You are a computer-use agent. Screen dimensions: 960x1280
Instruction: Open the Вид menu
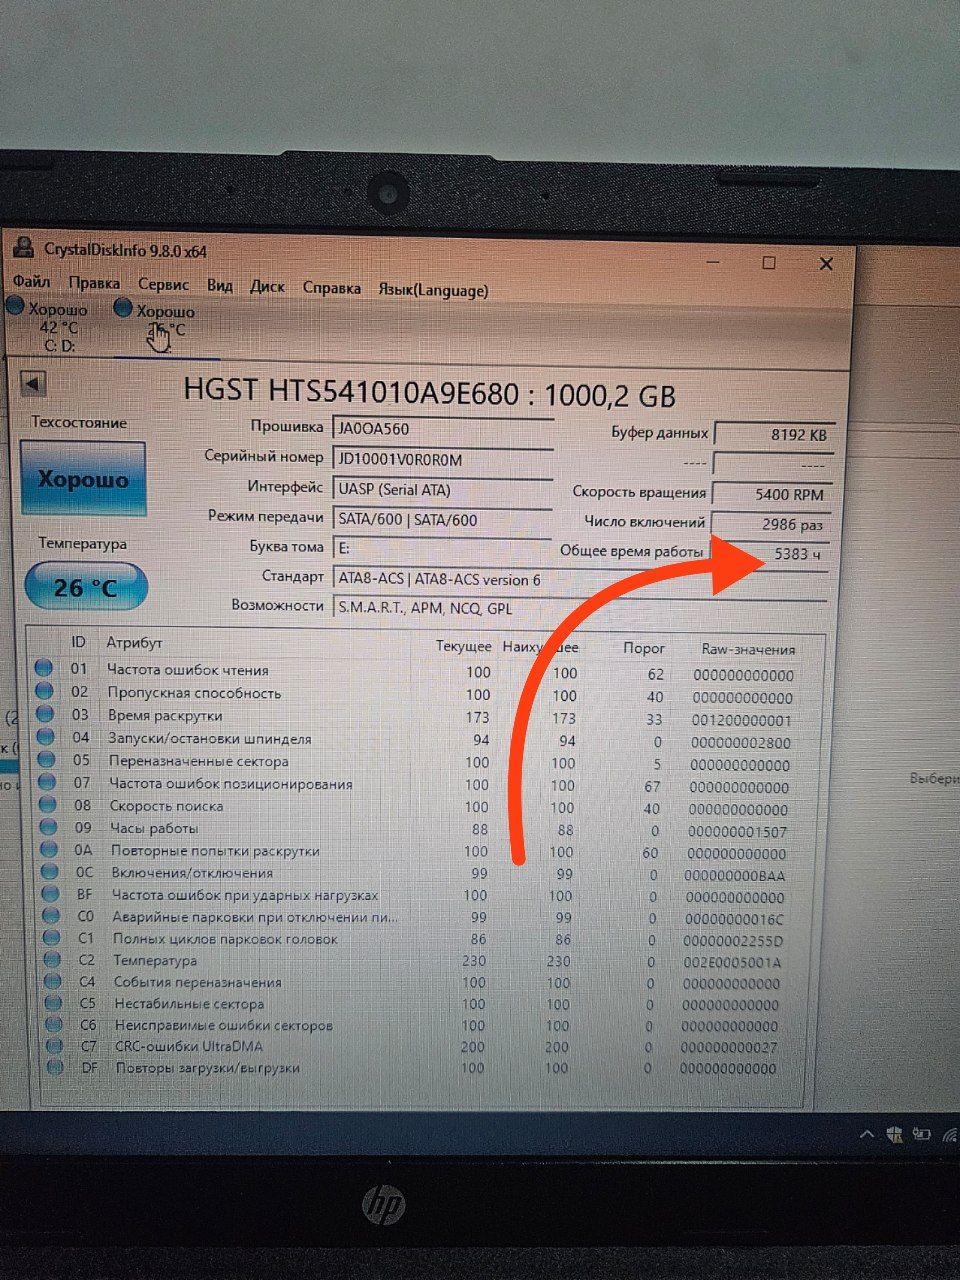220,286
